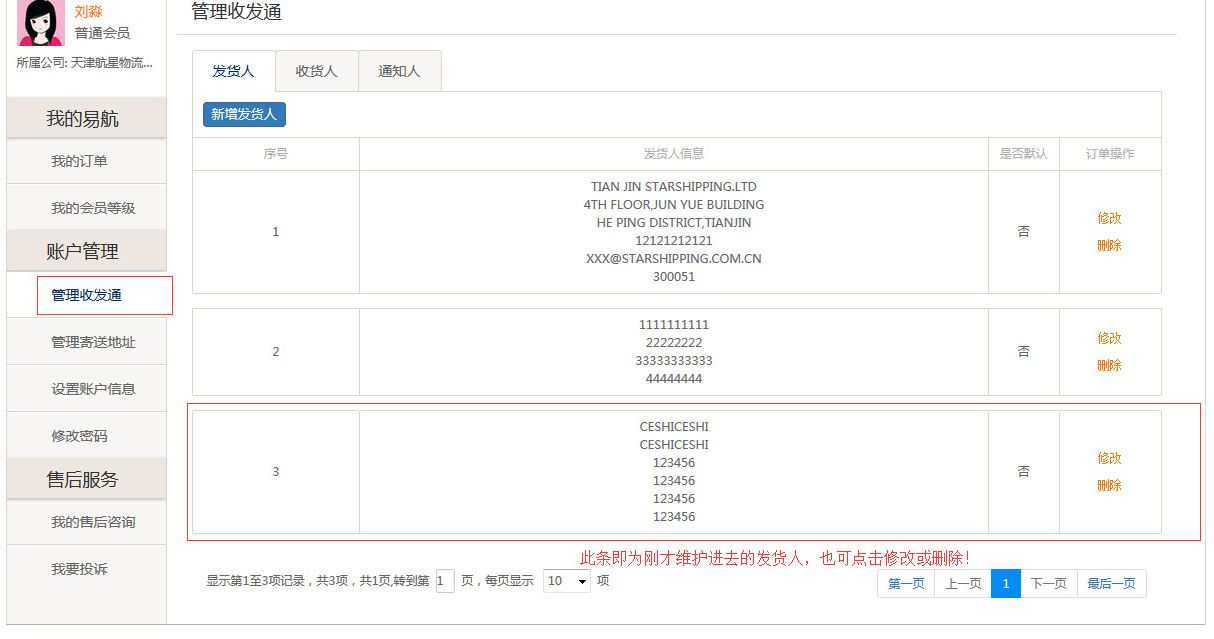
Task: Select the 发货人 tab
Action: (x=233, y=72)
